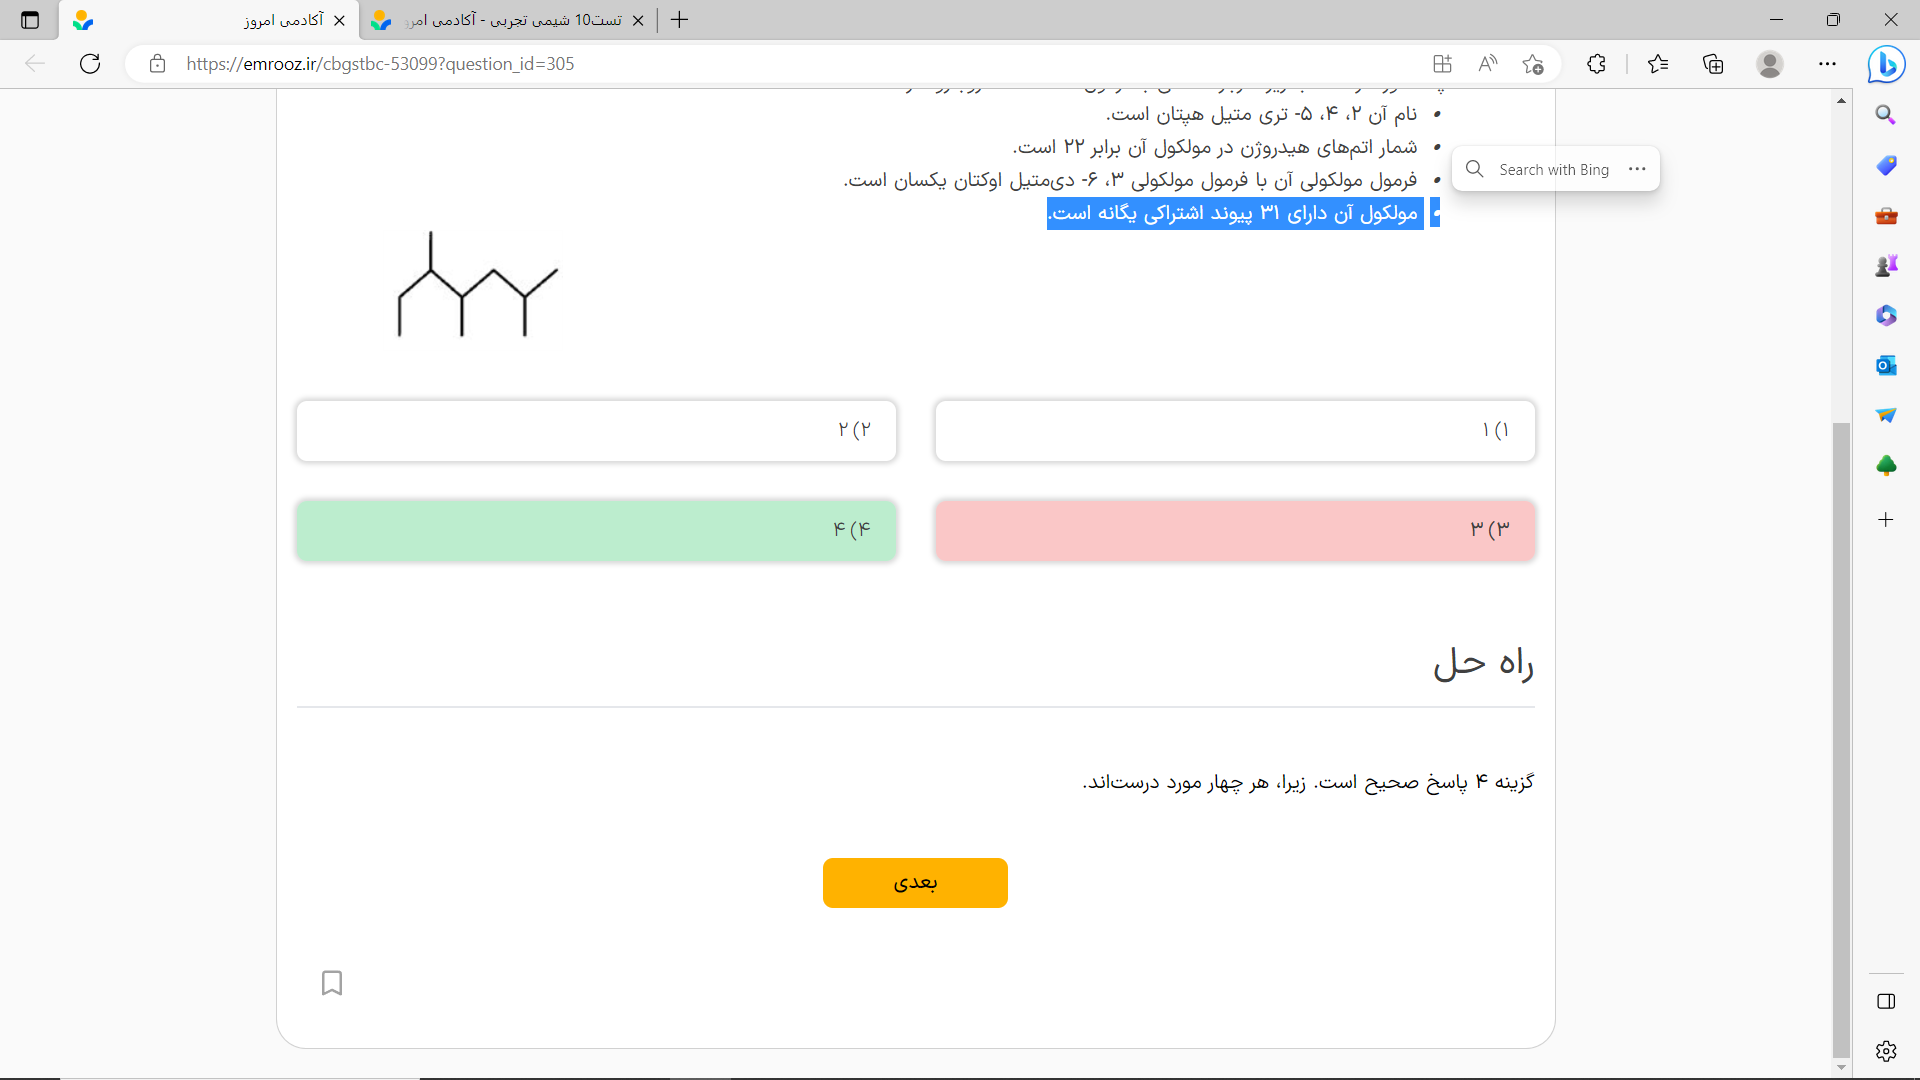Select answer option ۱
The width and height of the screenshot is (1920, 1080).
click(x=1234, y=431)
